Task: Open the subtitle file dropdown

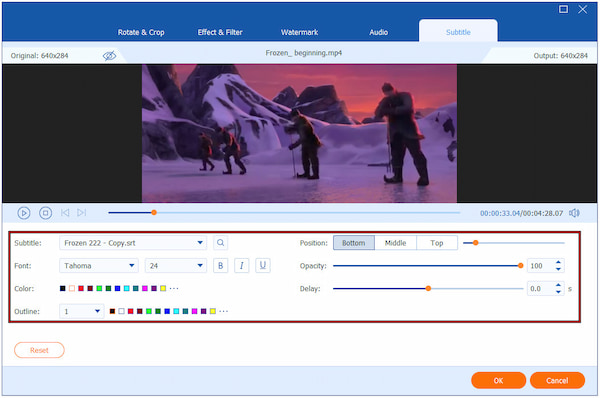Action: (x=133, y=243)
